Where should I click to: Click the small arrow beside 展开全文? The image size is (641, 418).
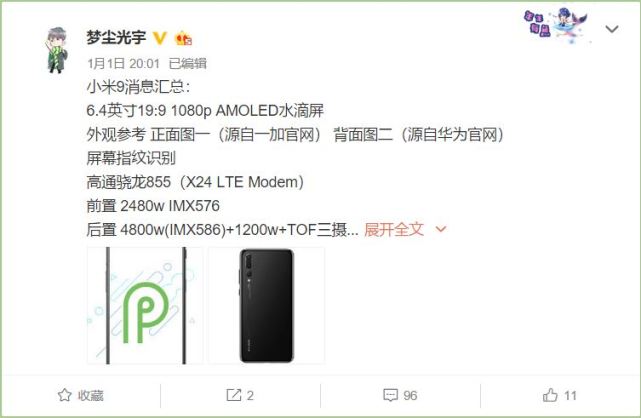coord(441,230)
